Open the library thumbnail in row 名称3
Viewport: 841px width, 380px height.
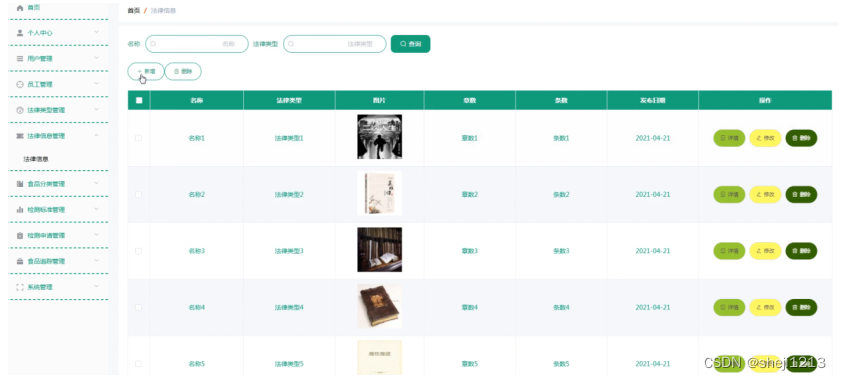coord(380,250)
